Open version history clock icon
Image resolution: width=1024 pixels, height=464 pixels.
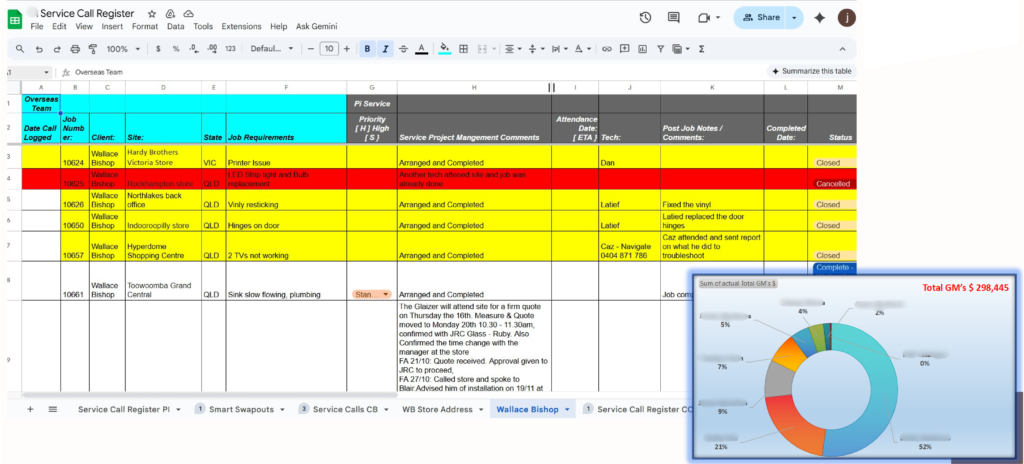(x=645, y=17)
